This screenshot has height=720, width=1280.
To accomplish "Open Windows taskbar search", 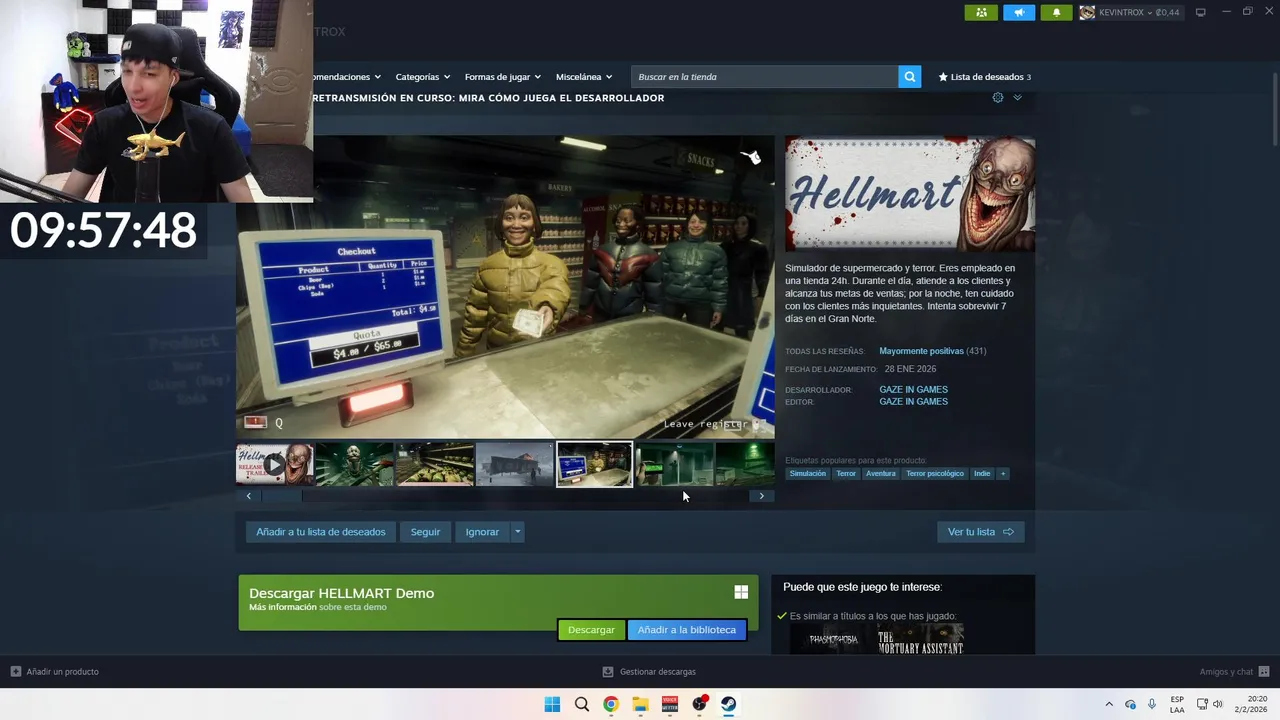I will [581, 704].
